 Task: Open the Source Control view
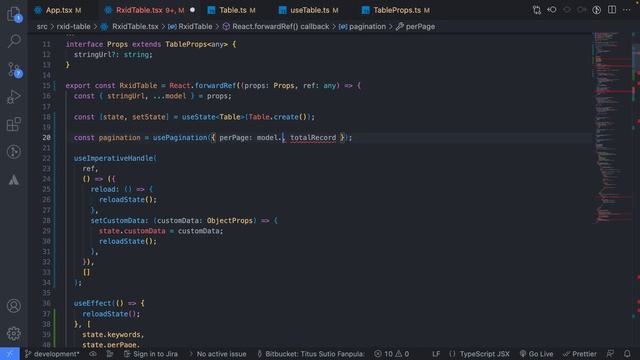pyautogui.click(x=14, y=70)
